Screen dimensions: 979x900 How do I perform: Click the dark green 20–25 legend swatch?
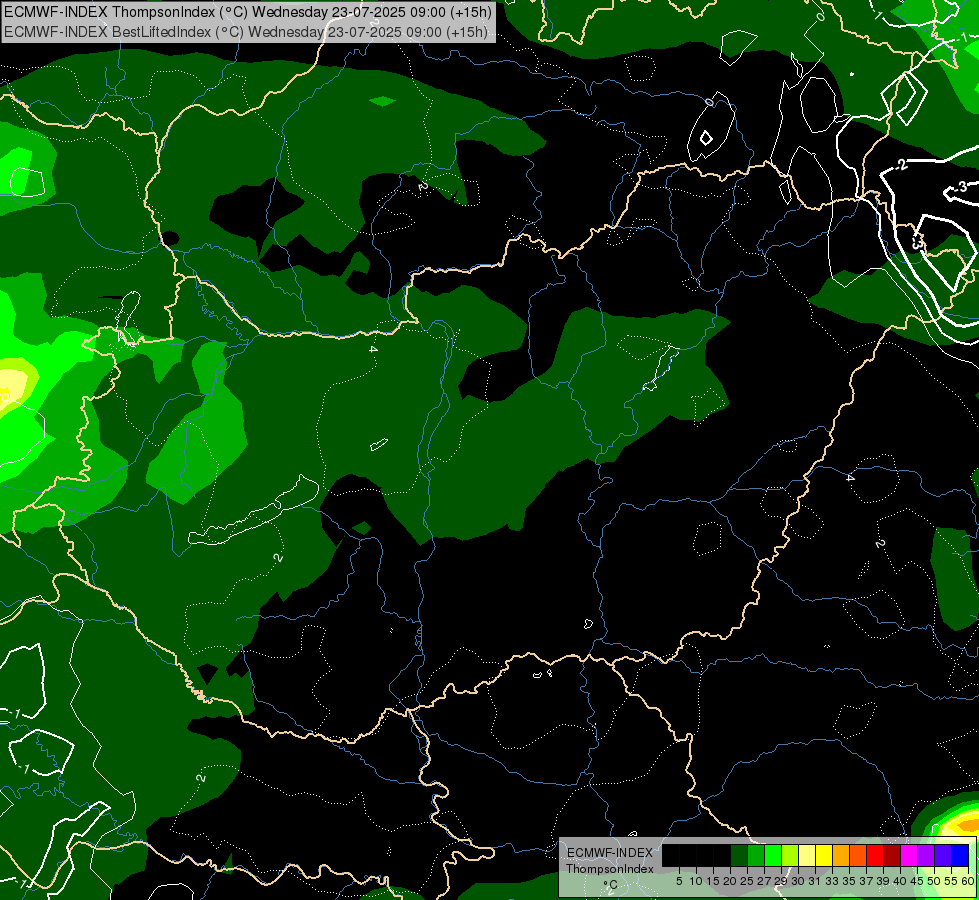click(x=739, y=855)
